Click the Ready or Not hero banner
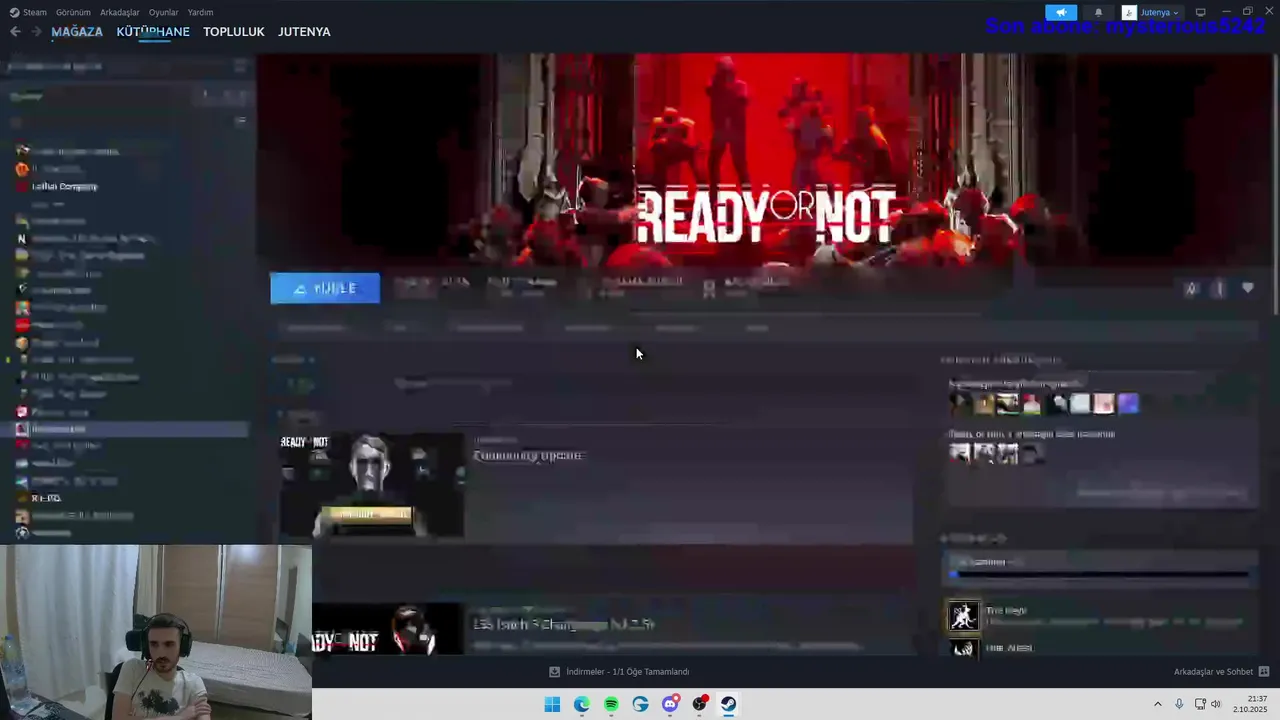The image size is (1280, 720). point(765,160)
